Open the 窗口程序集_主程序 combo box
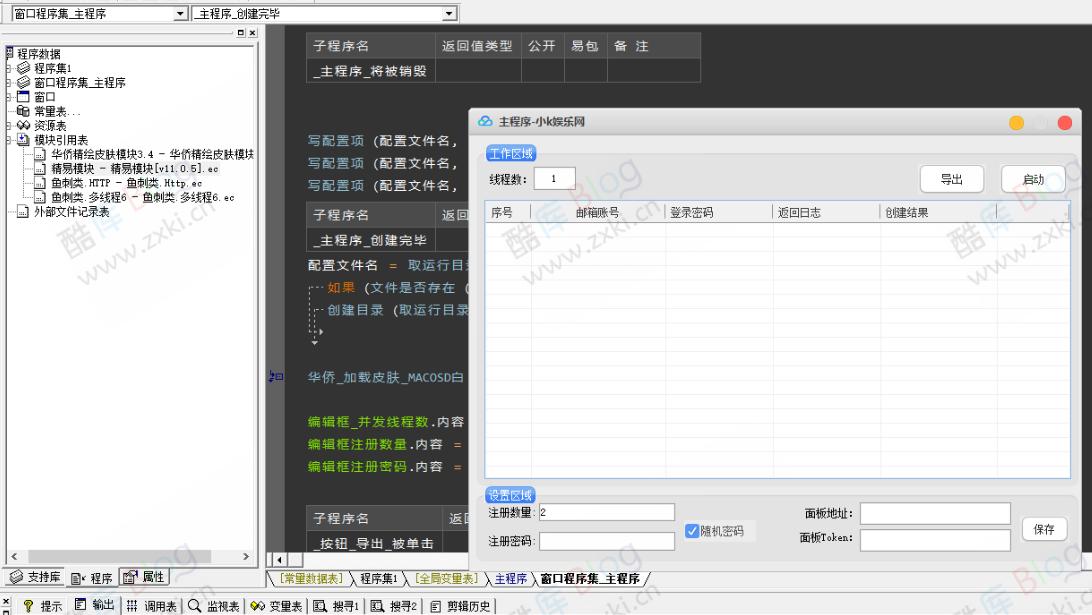 (181, 13)
